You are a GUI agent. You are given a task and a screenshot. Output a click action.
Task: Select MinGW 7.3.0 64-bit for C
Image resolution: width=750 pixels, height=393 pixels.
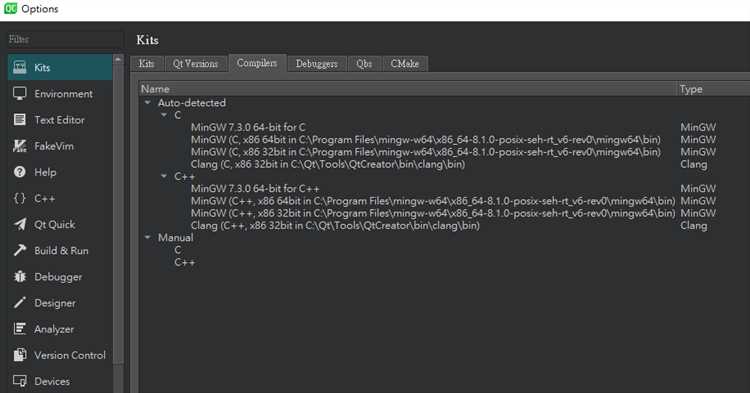(x=248, y=127)
